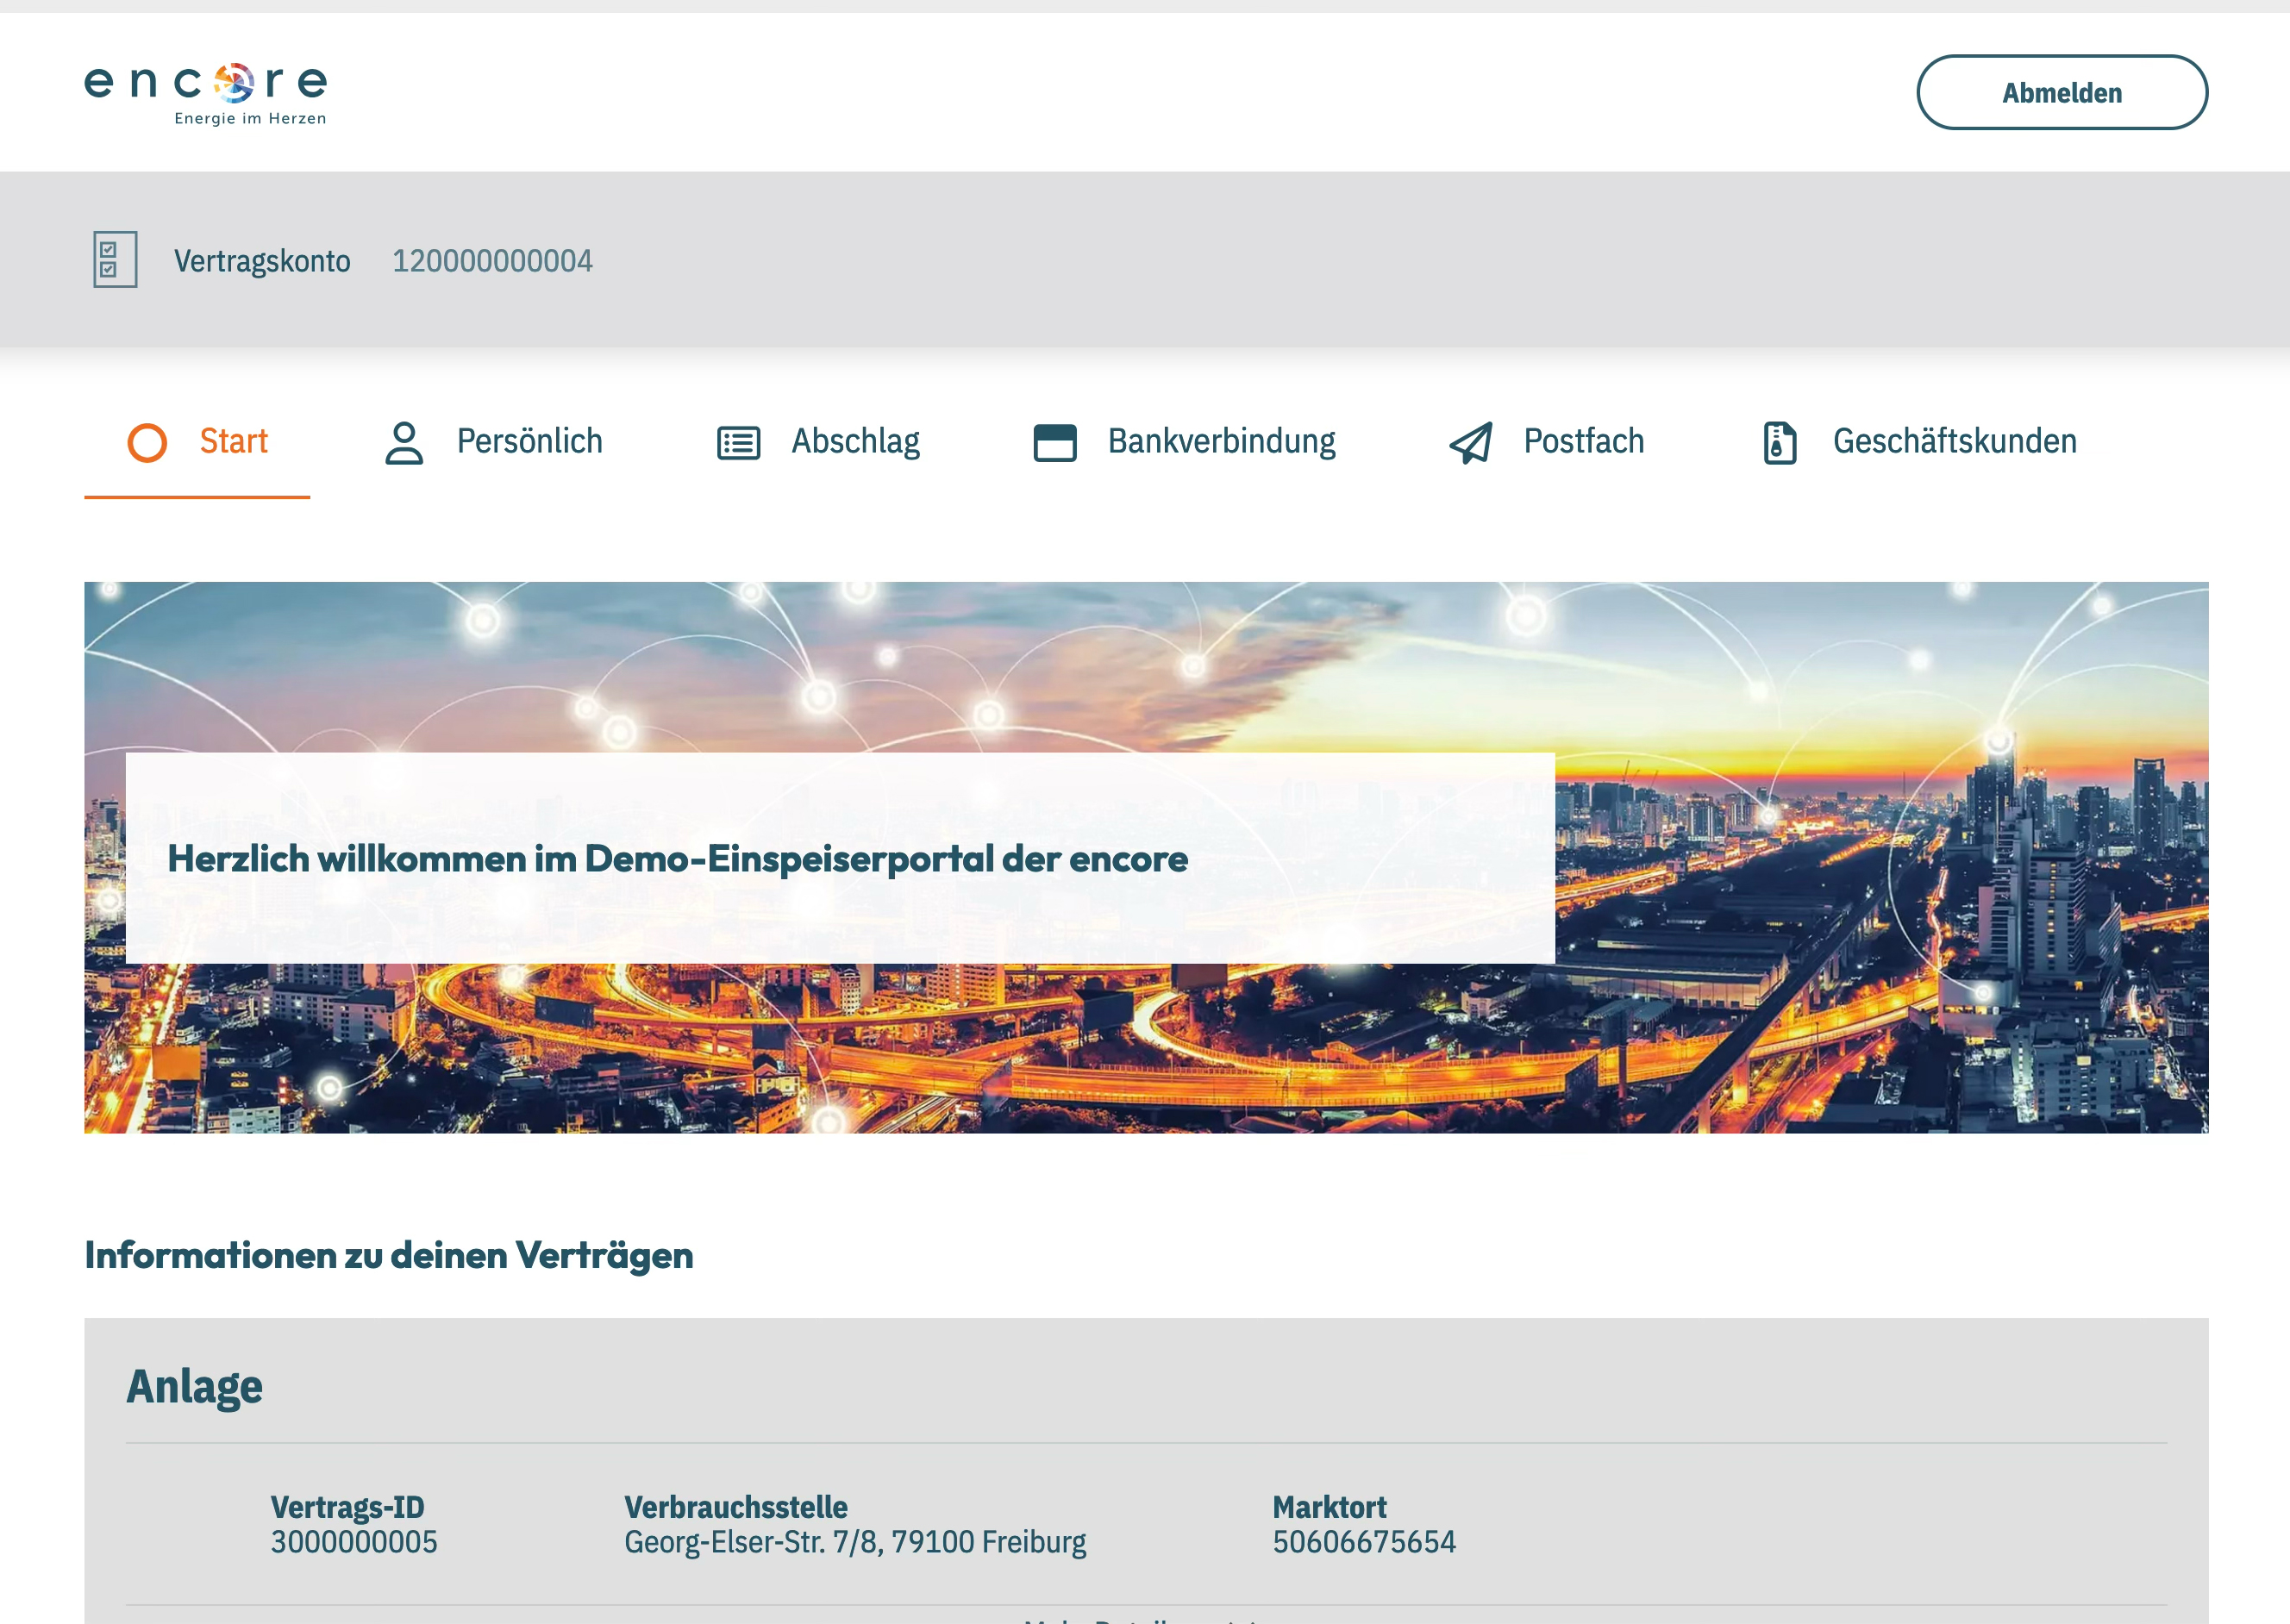Select the Geschäftskunden tab

(1954, 440)
